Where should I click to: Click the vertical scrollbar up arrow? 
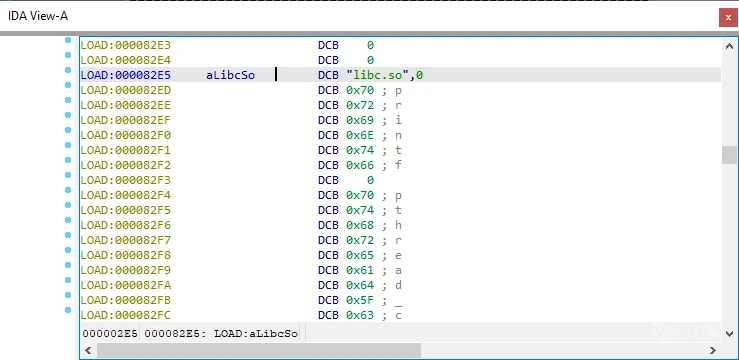(729, 46)
